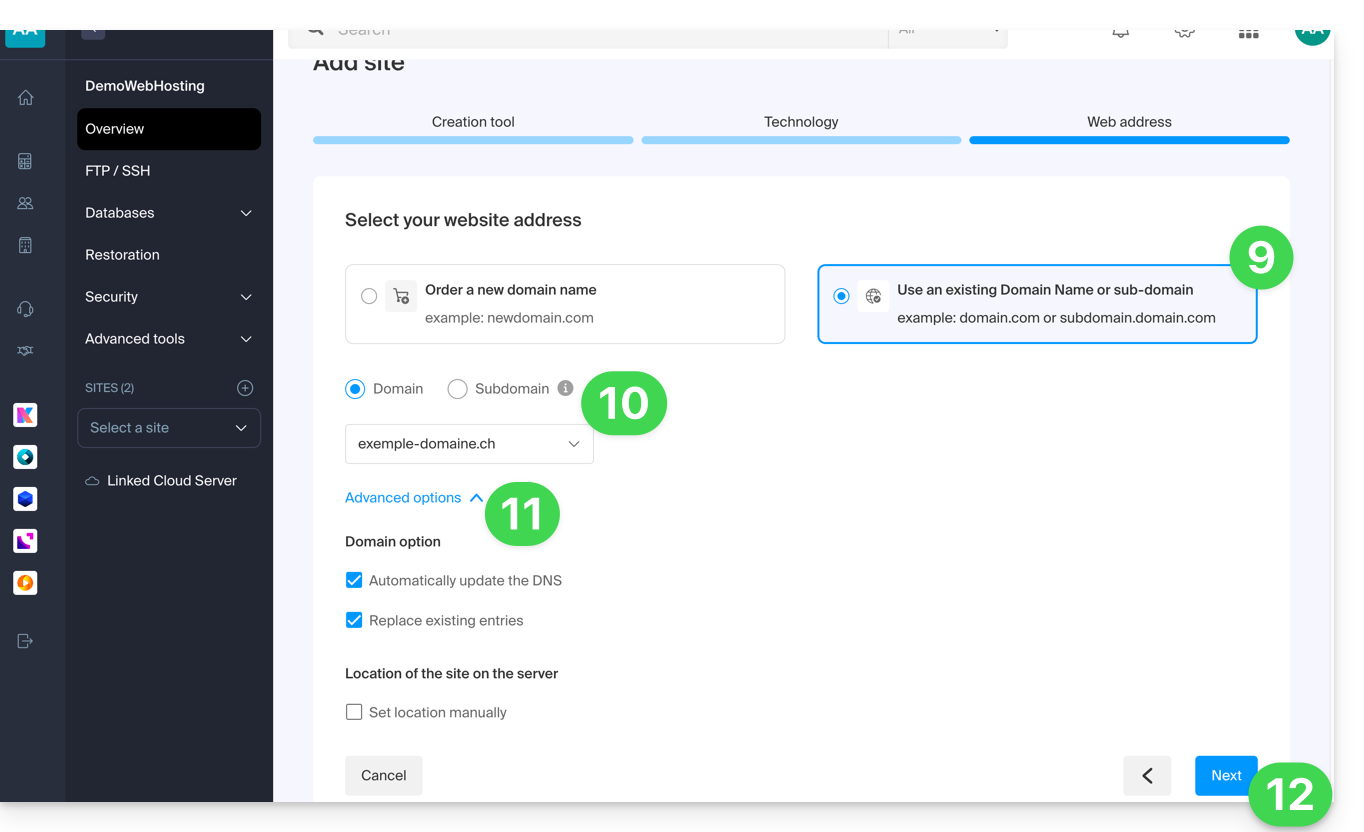This screenshot has height=832, width=1364.
Task: Click the Cancel button
Action: coord(383,775)
